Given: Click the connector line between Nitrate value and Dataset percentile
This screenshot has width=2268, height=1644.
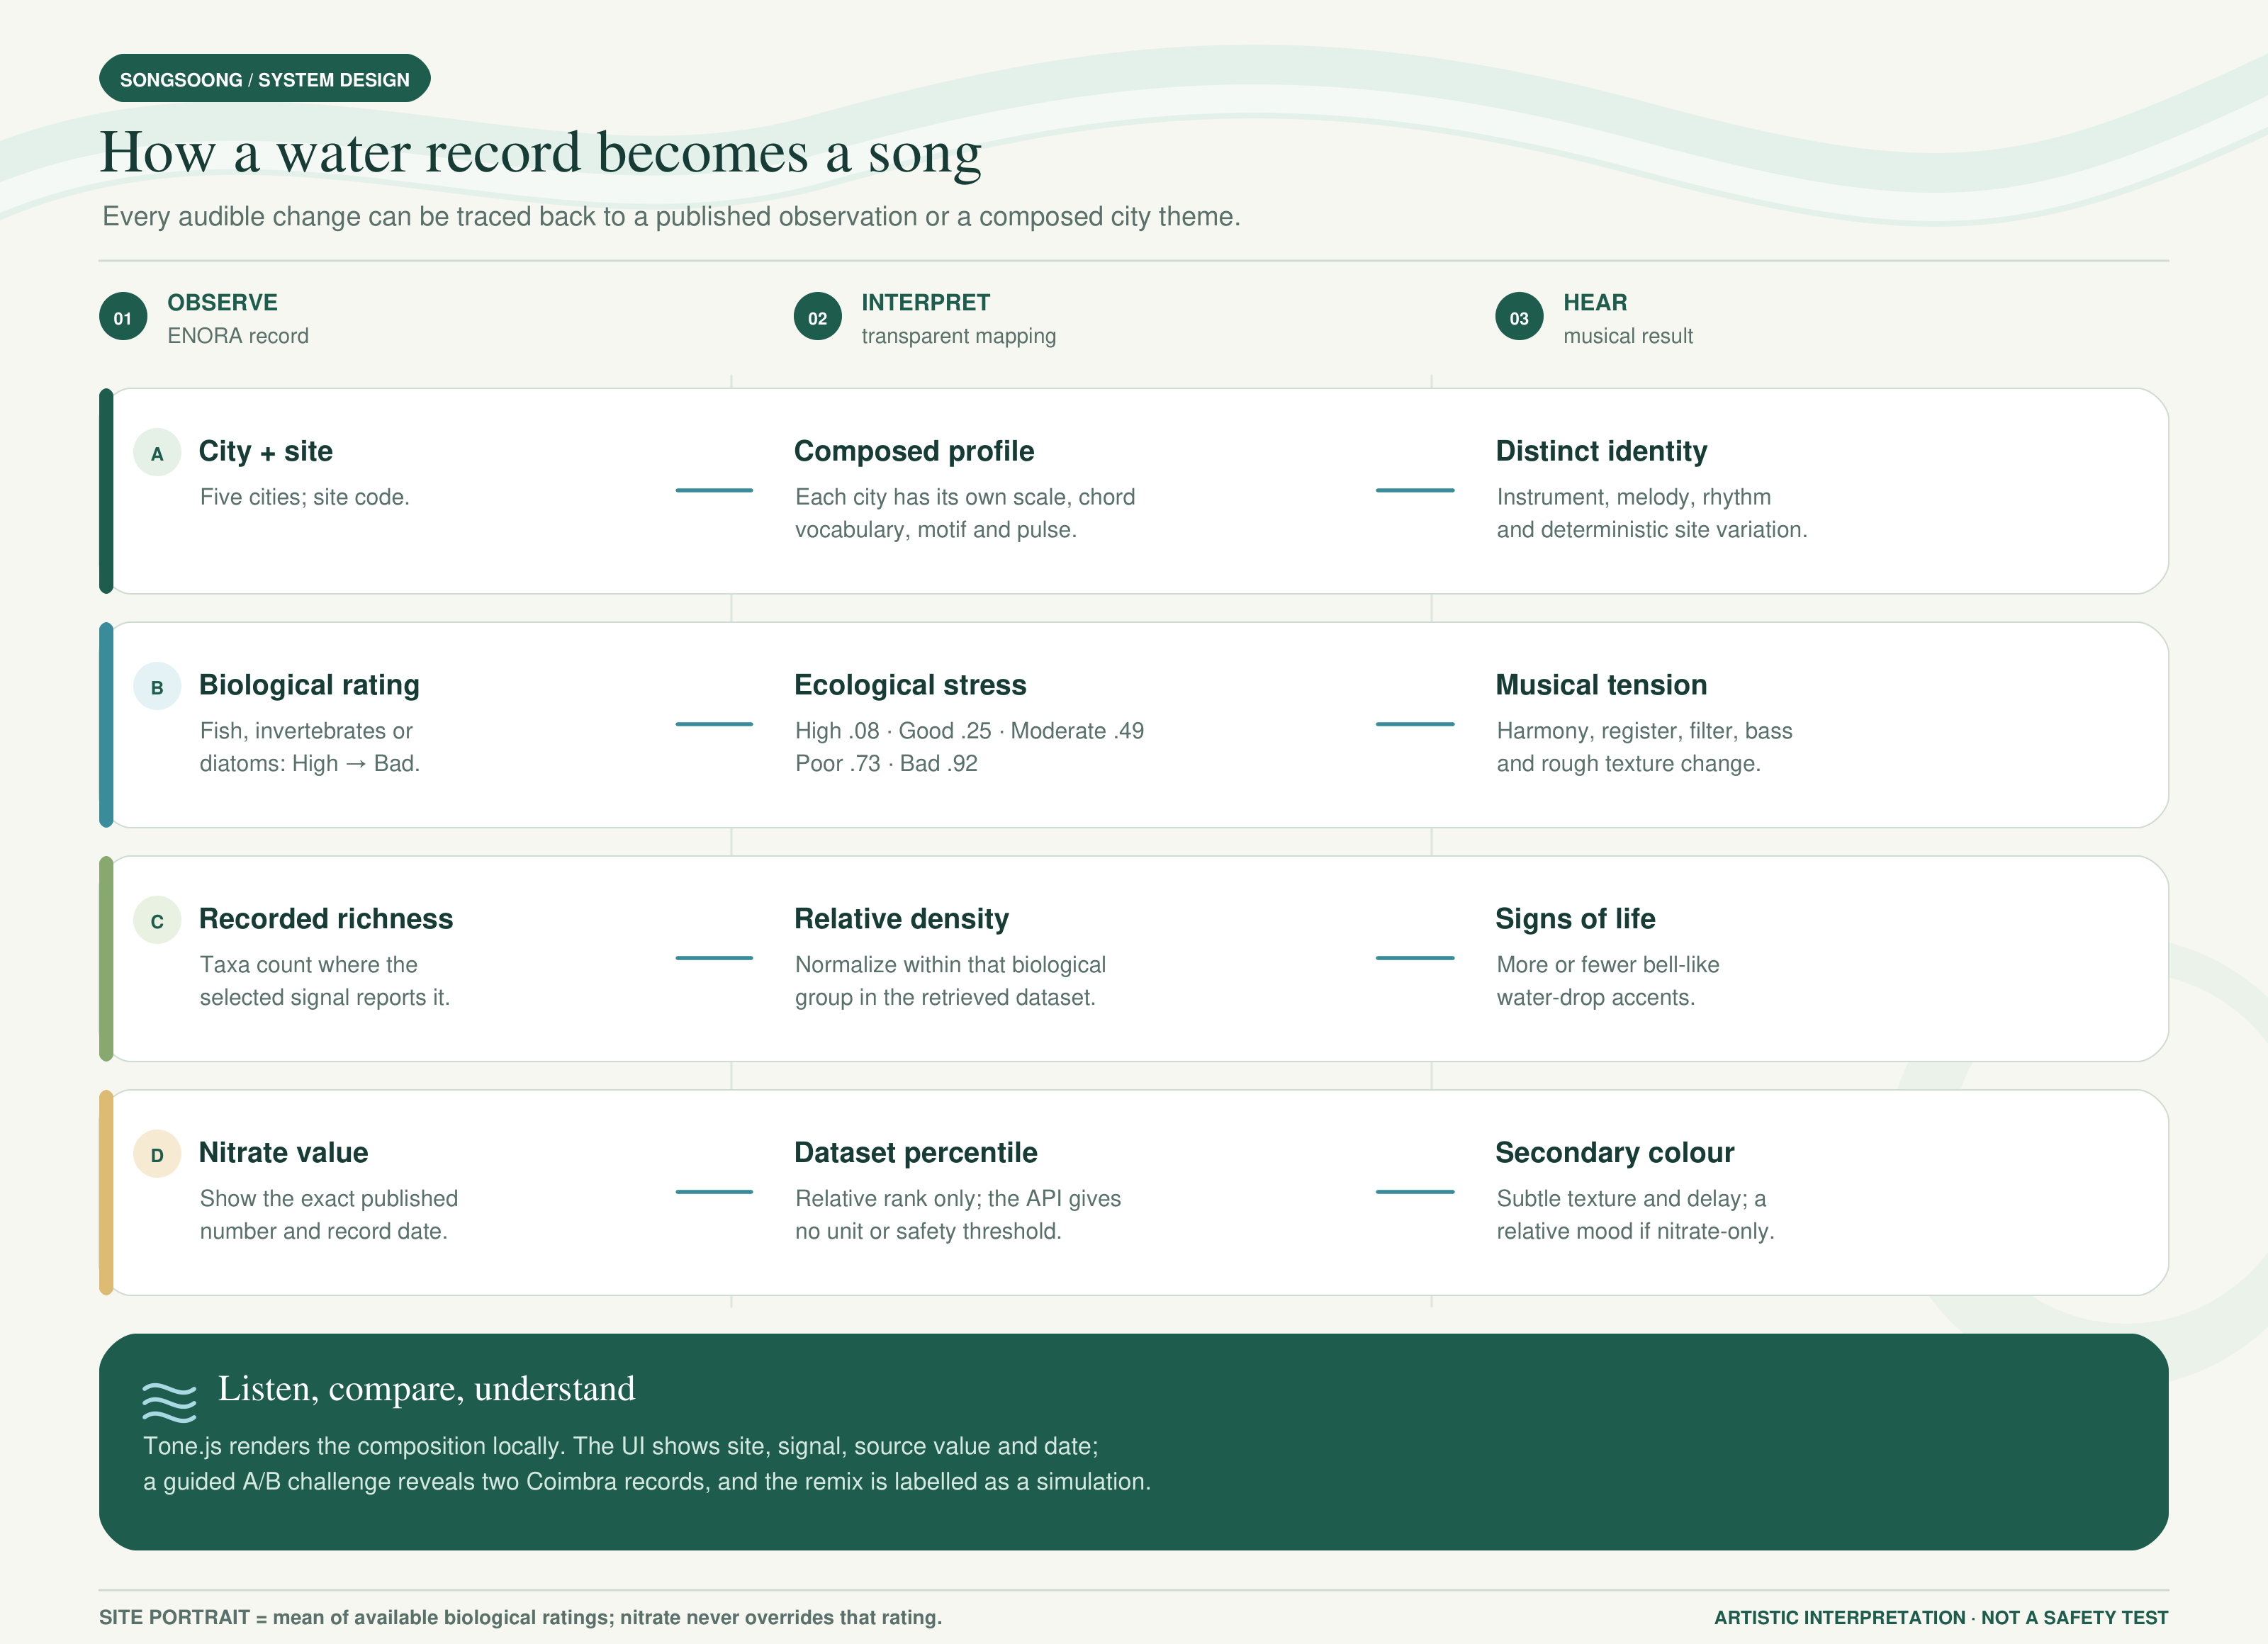Looking at the screenshot, I should coord(714,1192).
